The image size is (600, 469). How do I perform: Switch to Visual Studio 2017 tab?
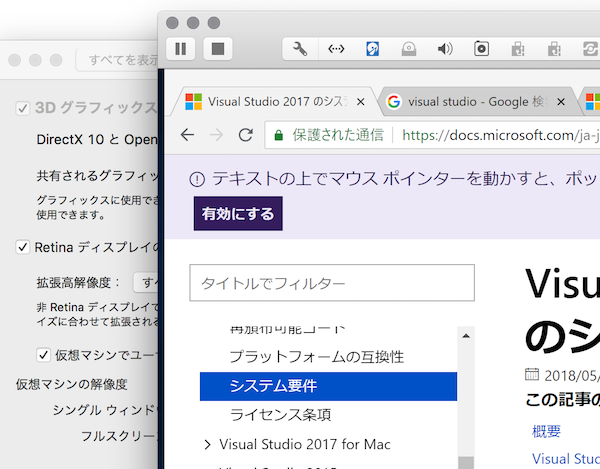(x=272, y=102)
